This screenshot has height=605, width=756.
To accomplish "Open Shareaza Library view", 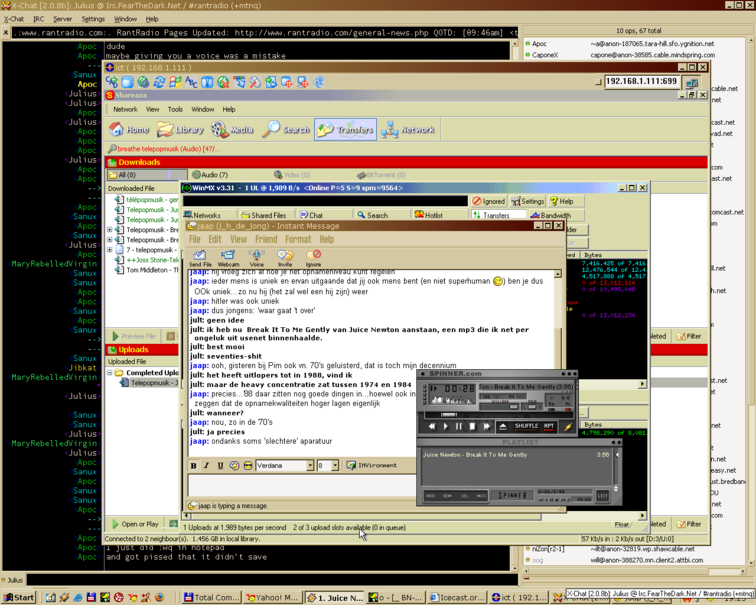I will click(x=179, y=130).
